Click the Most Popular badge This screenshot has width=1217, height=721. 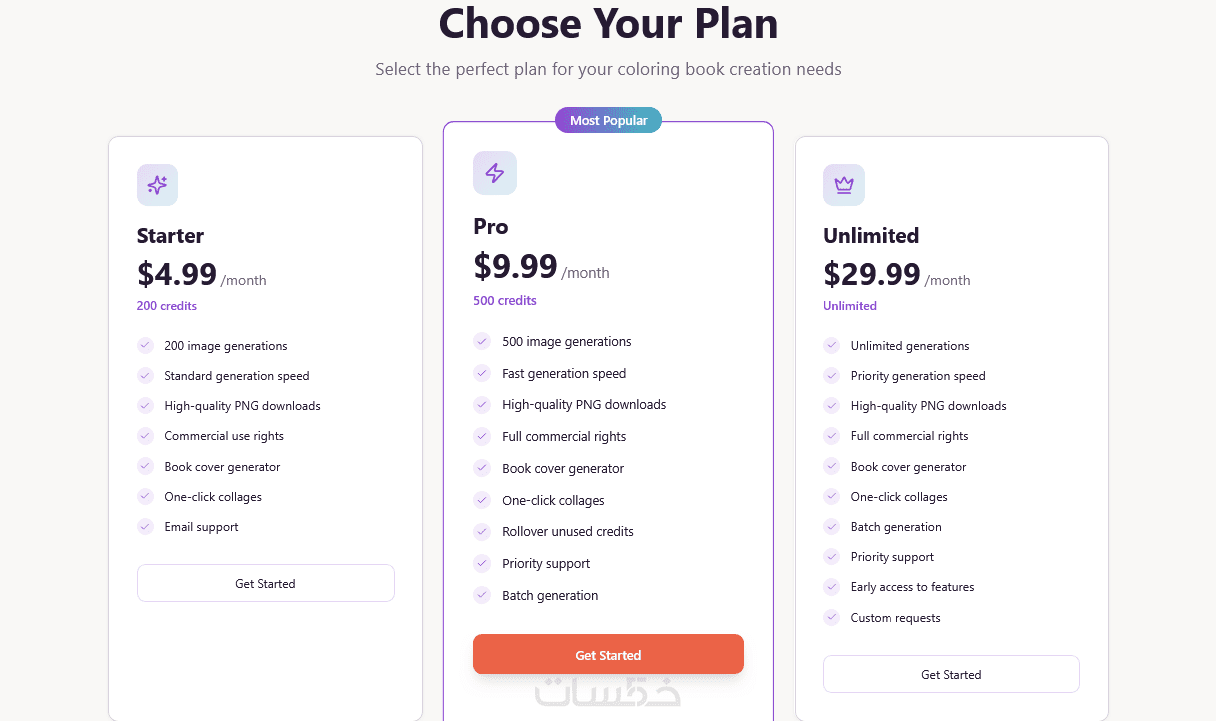608,120
